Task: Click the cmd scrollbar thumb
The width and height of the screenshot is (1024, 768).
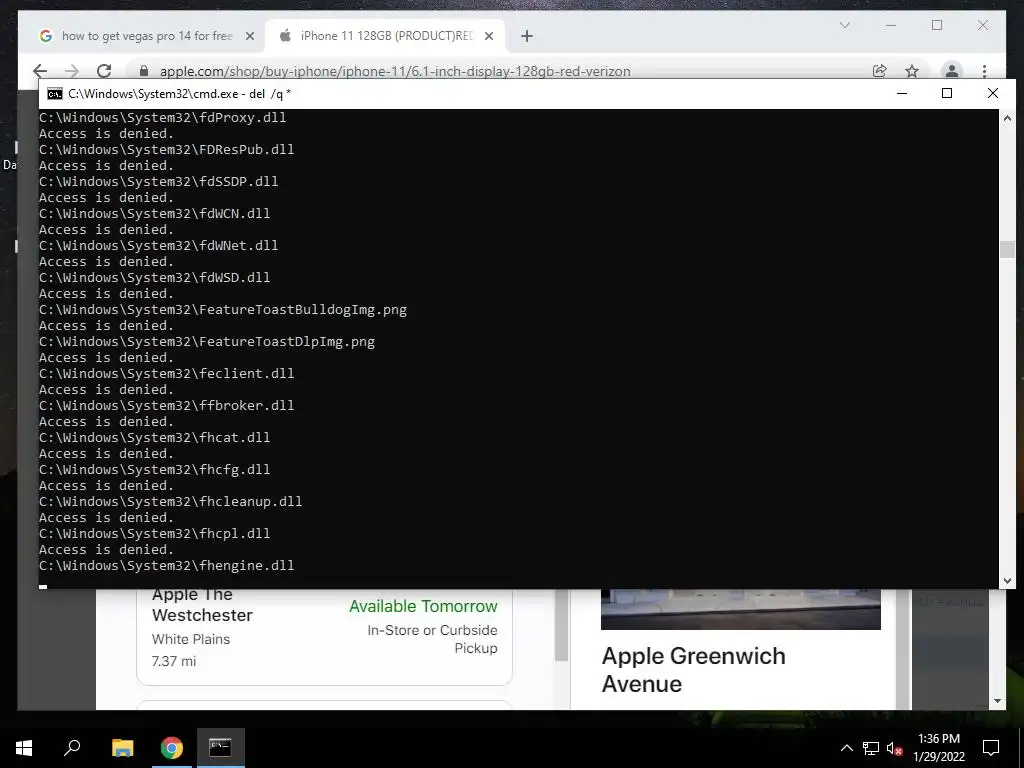Action: (x=1007, y=249)
